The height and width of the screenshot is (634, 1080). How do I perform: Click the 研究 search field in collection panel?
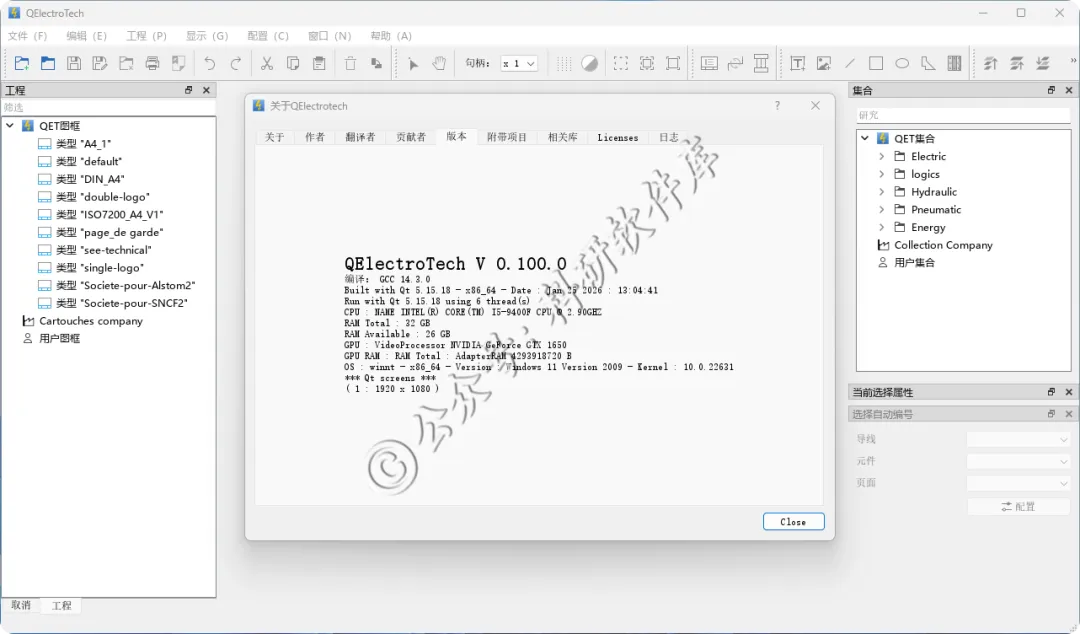[x=962, y=115]
